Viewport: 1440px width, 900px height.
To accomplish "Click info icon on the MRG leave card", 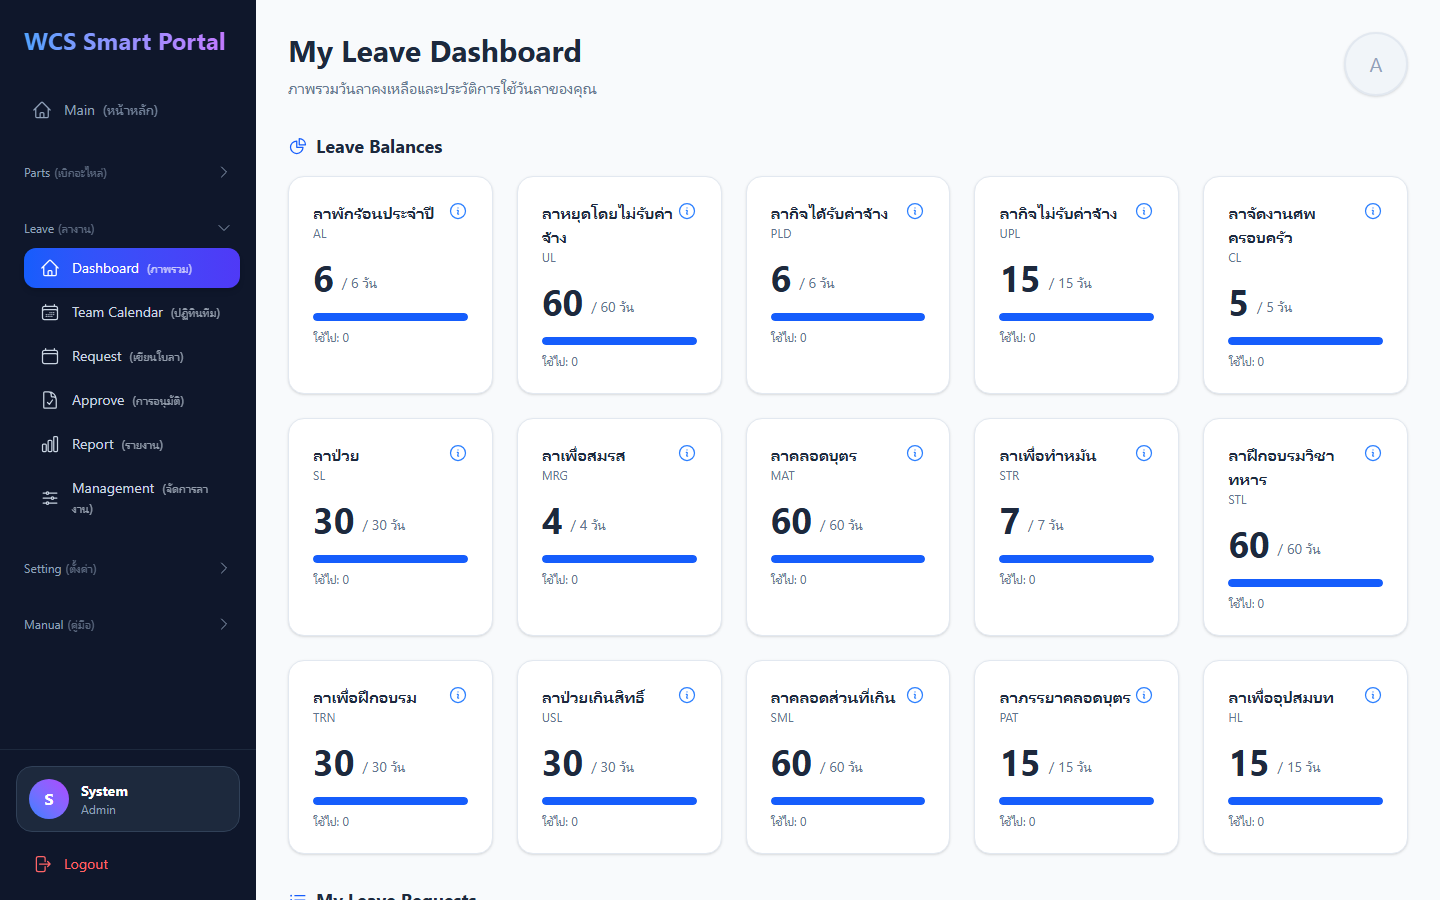I will point(687,453).
